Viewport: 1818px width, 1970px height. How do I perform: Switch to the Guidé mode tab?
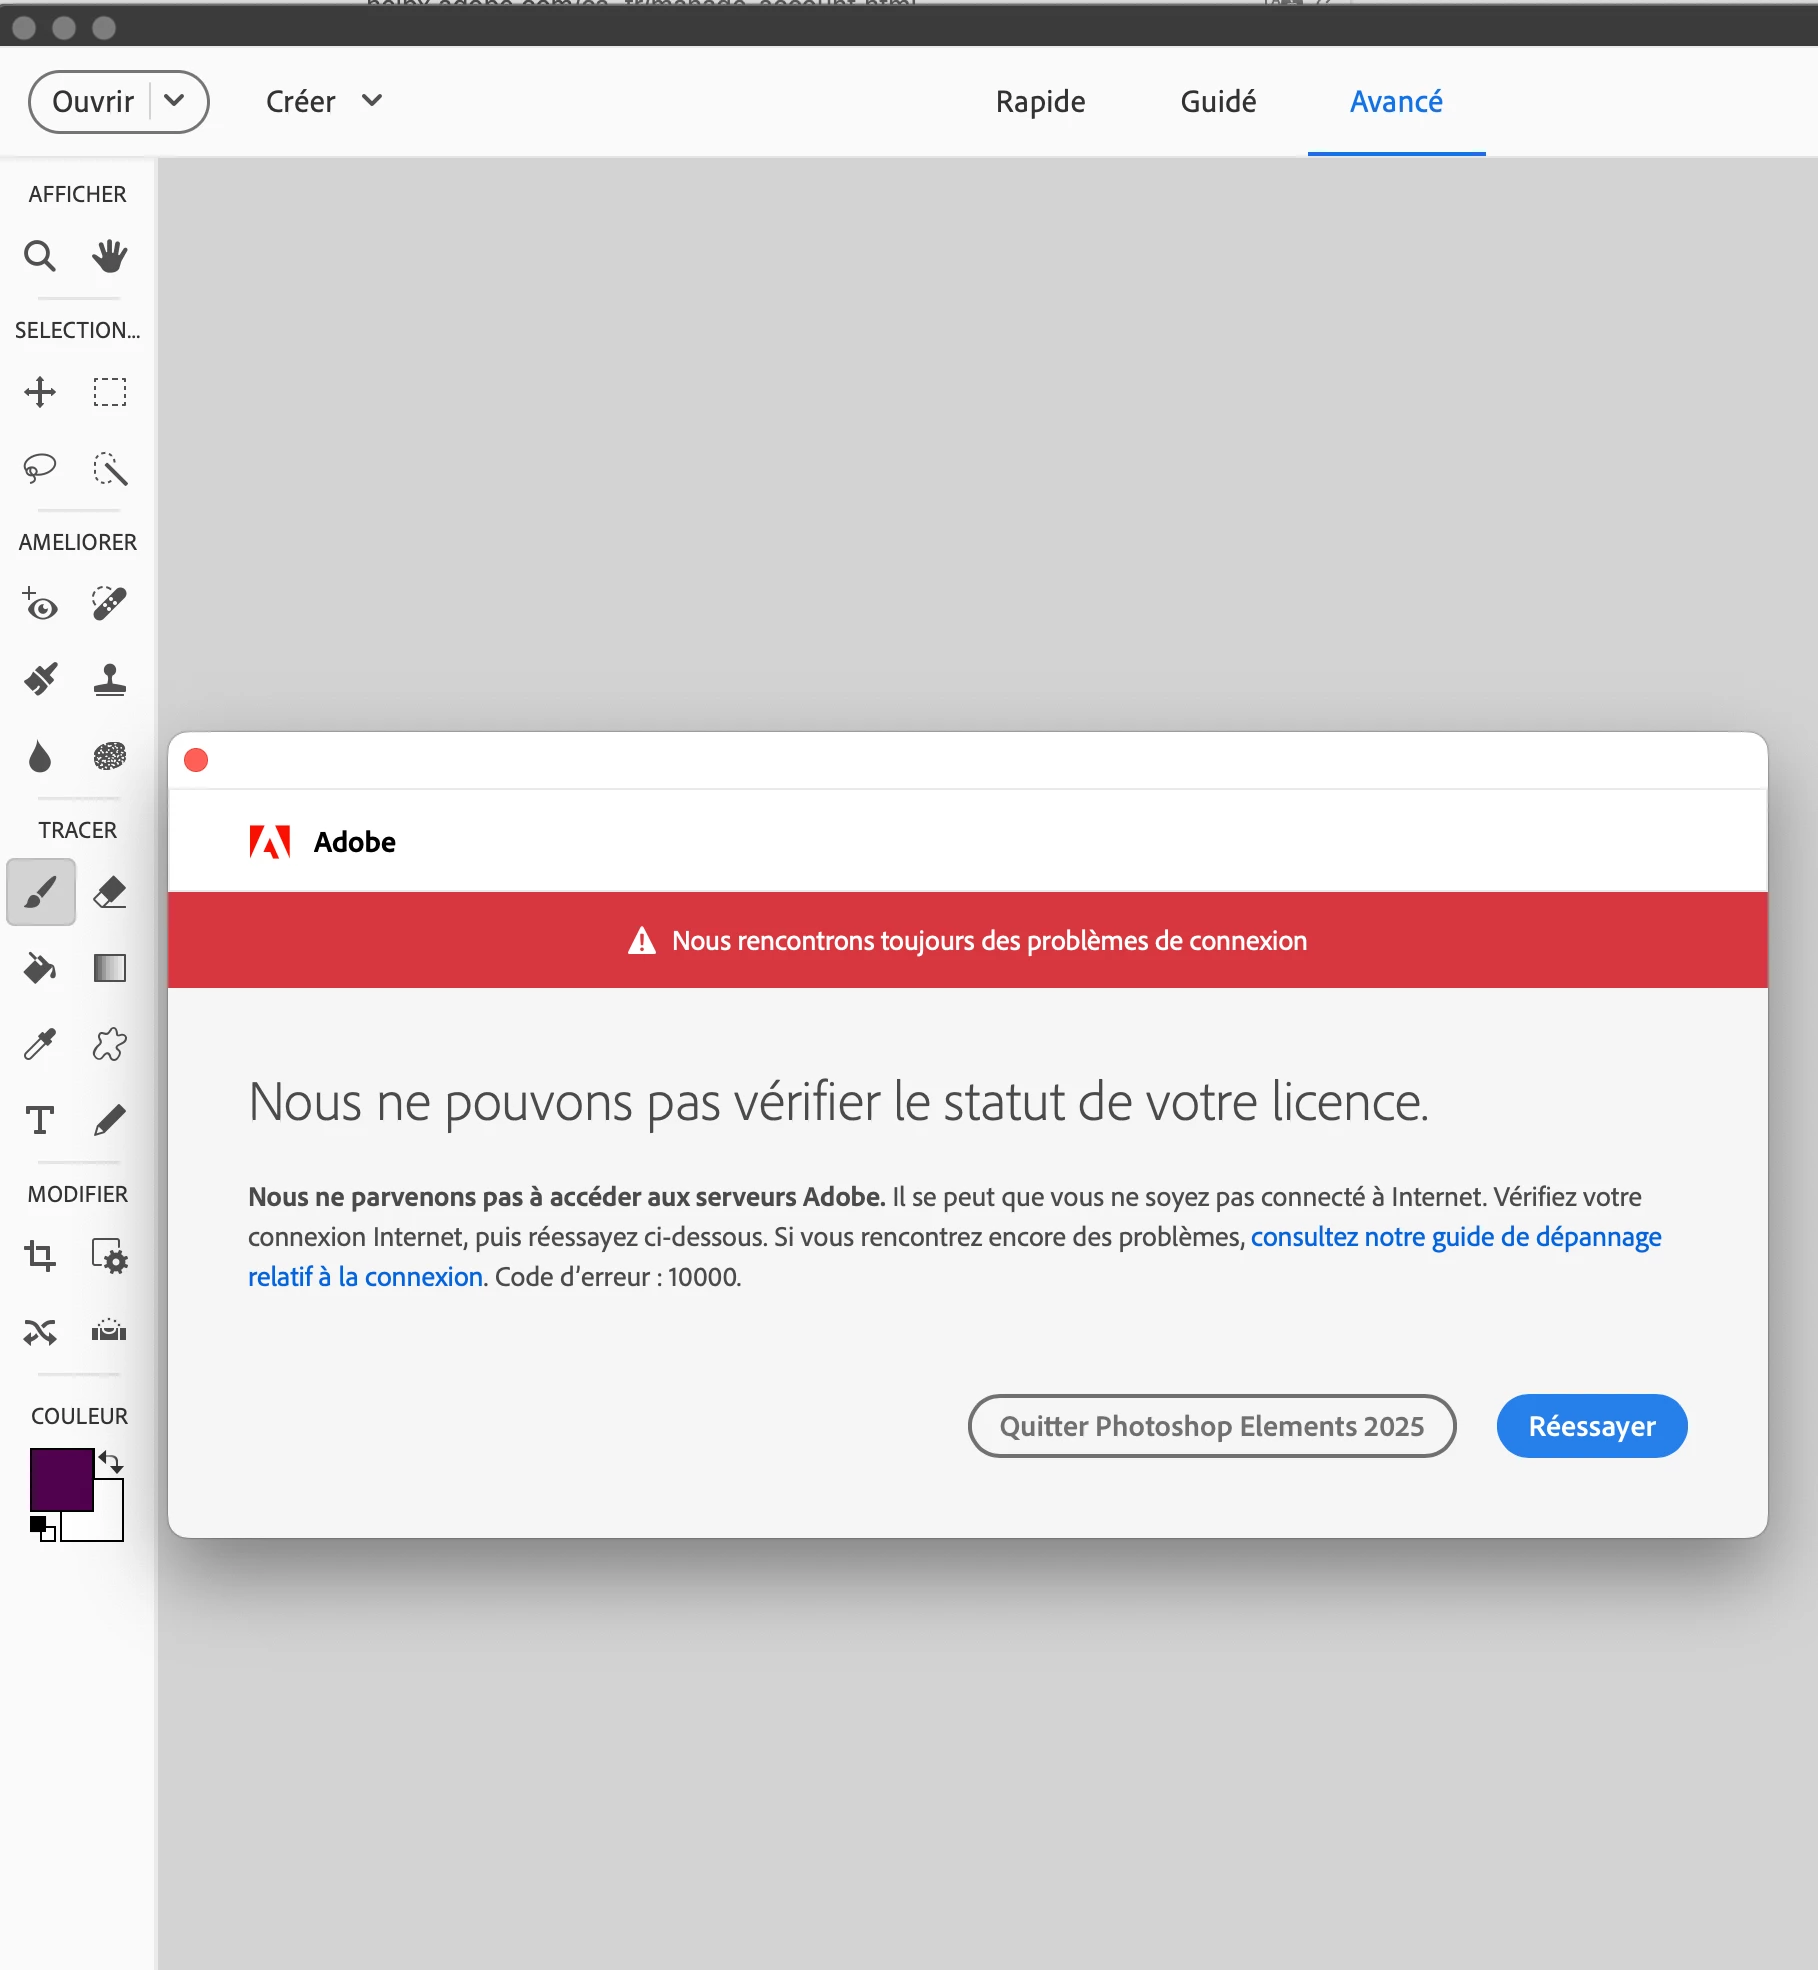(1218, 101)
